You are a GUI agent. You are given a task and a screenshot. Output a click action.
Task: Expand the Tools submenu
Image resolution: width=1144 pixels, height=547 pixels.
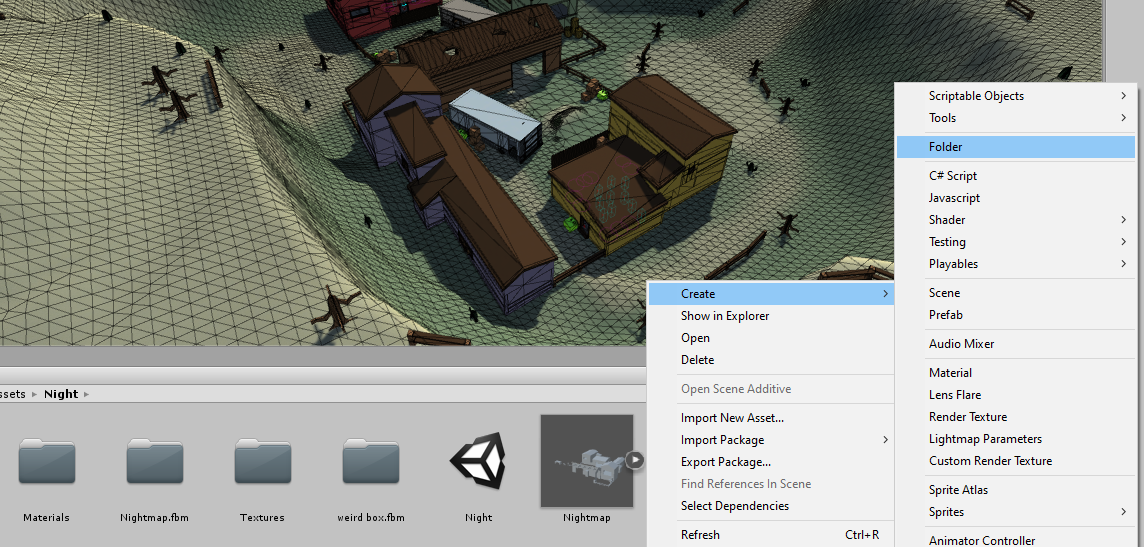pyautogui.click(x=1016, y=117)
